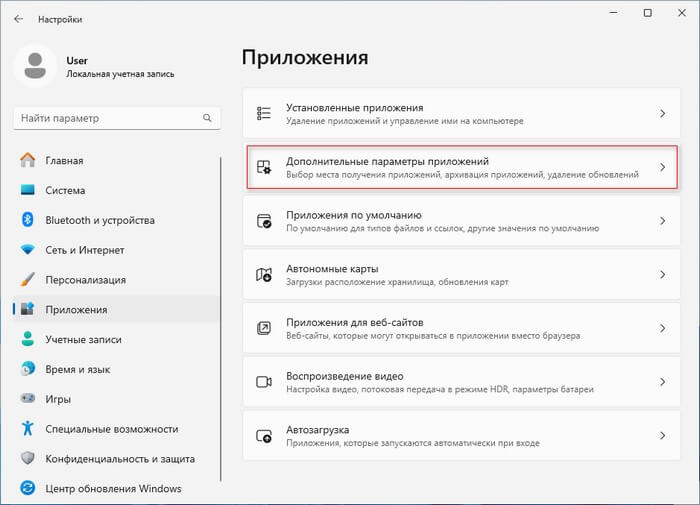This screenshot has width=700, height=505.
Task: Click the Воспроизведение видео camera icon
Action: click(x=264, y=382)
